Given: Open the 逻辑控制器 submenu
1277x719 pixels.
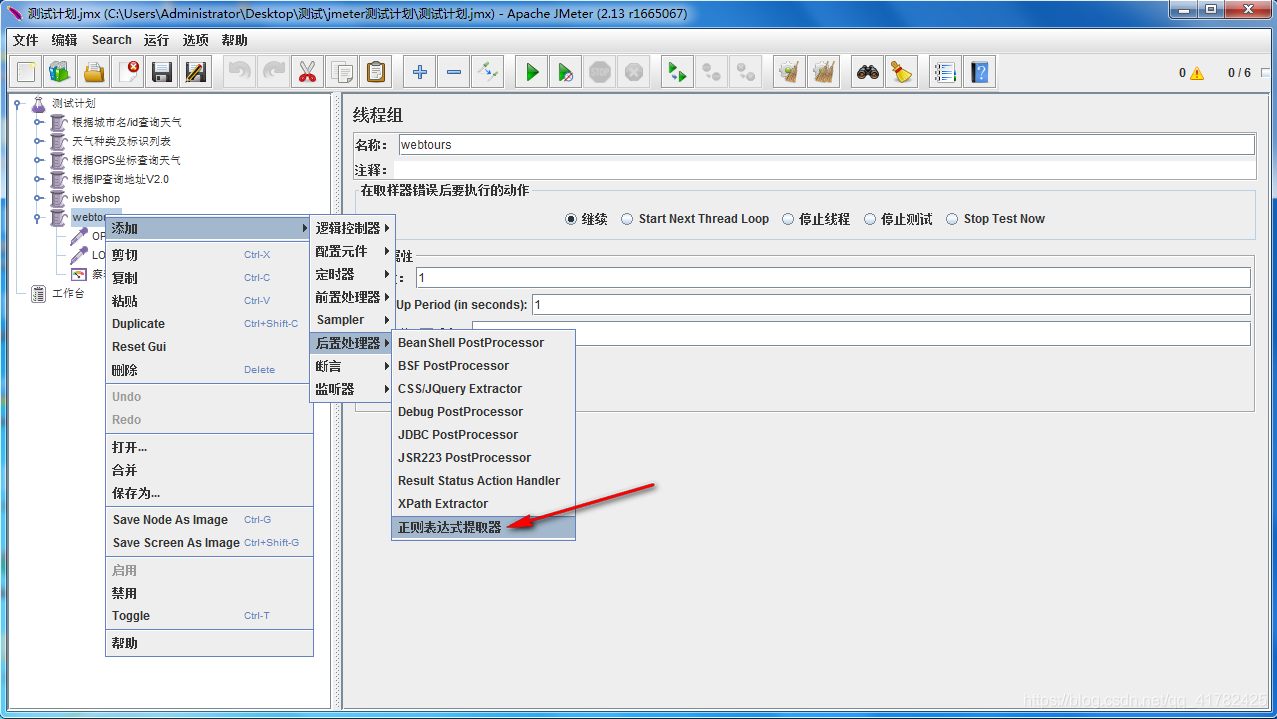Looking at the screenshot, I should pyautogui.click(x=352, y=228).
